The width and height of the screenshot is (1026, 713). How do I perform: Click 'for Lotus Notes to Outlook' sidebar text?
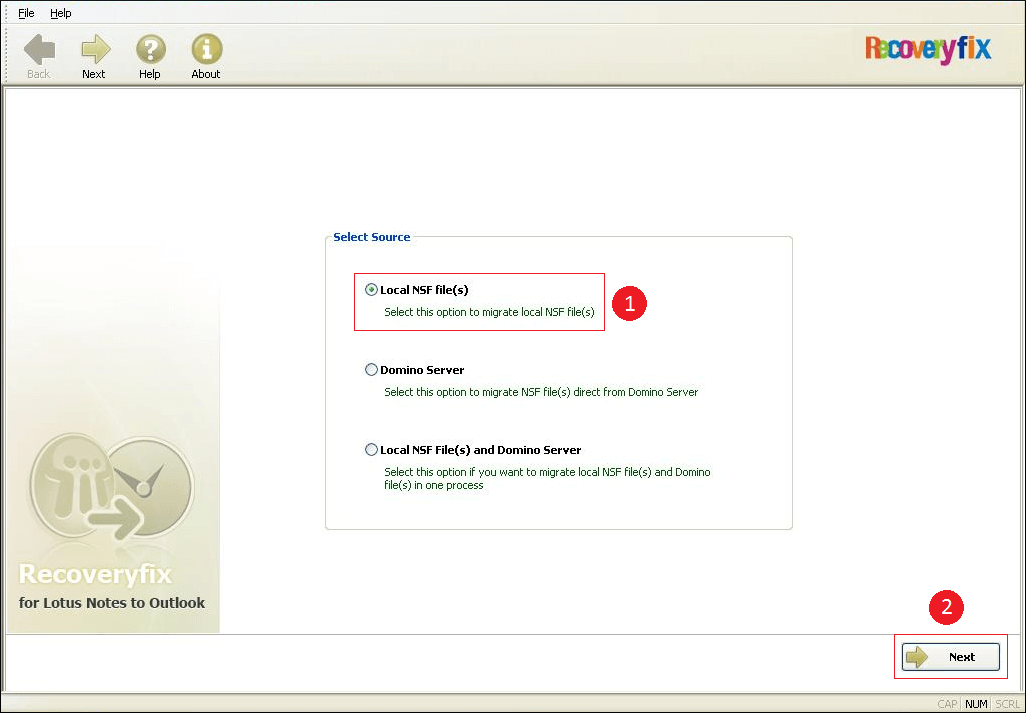112,602
